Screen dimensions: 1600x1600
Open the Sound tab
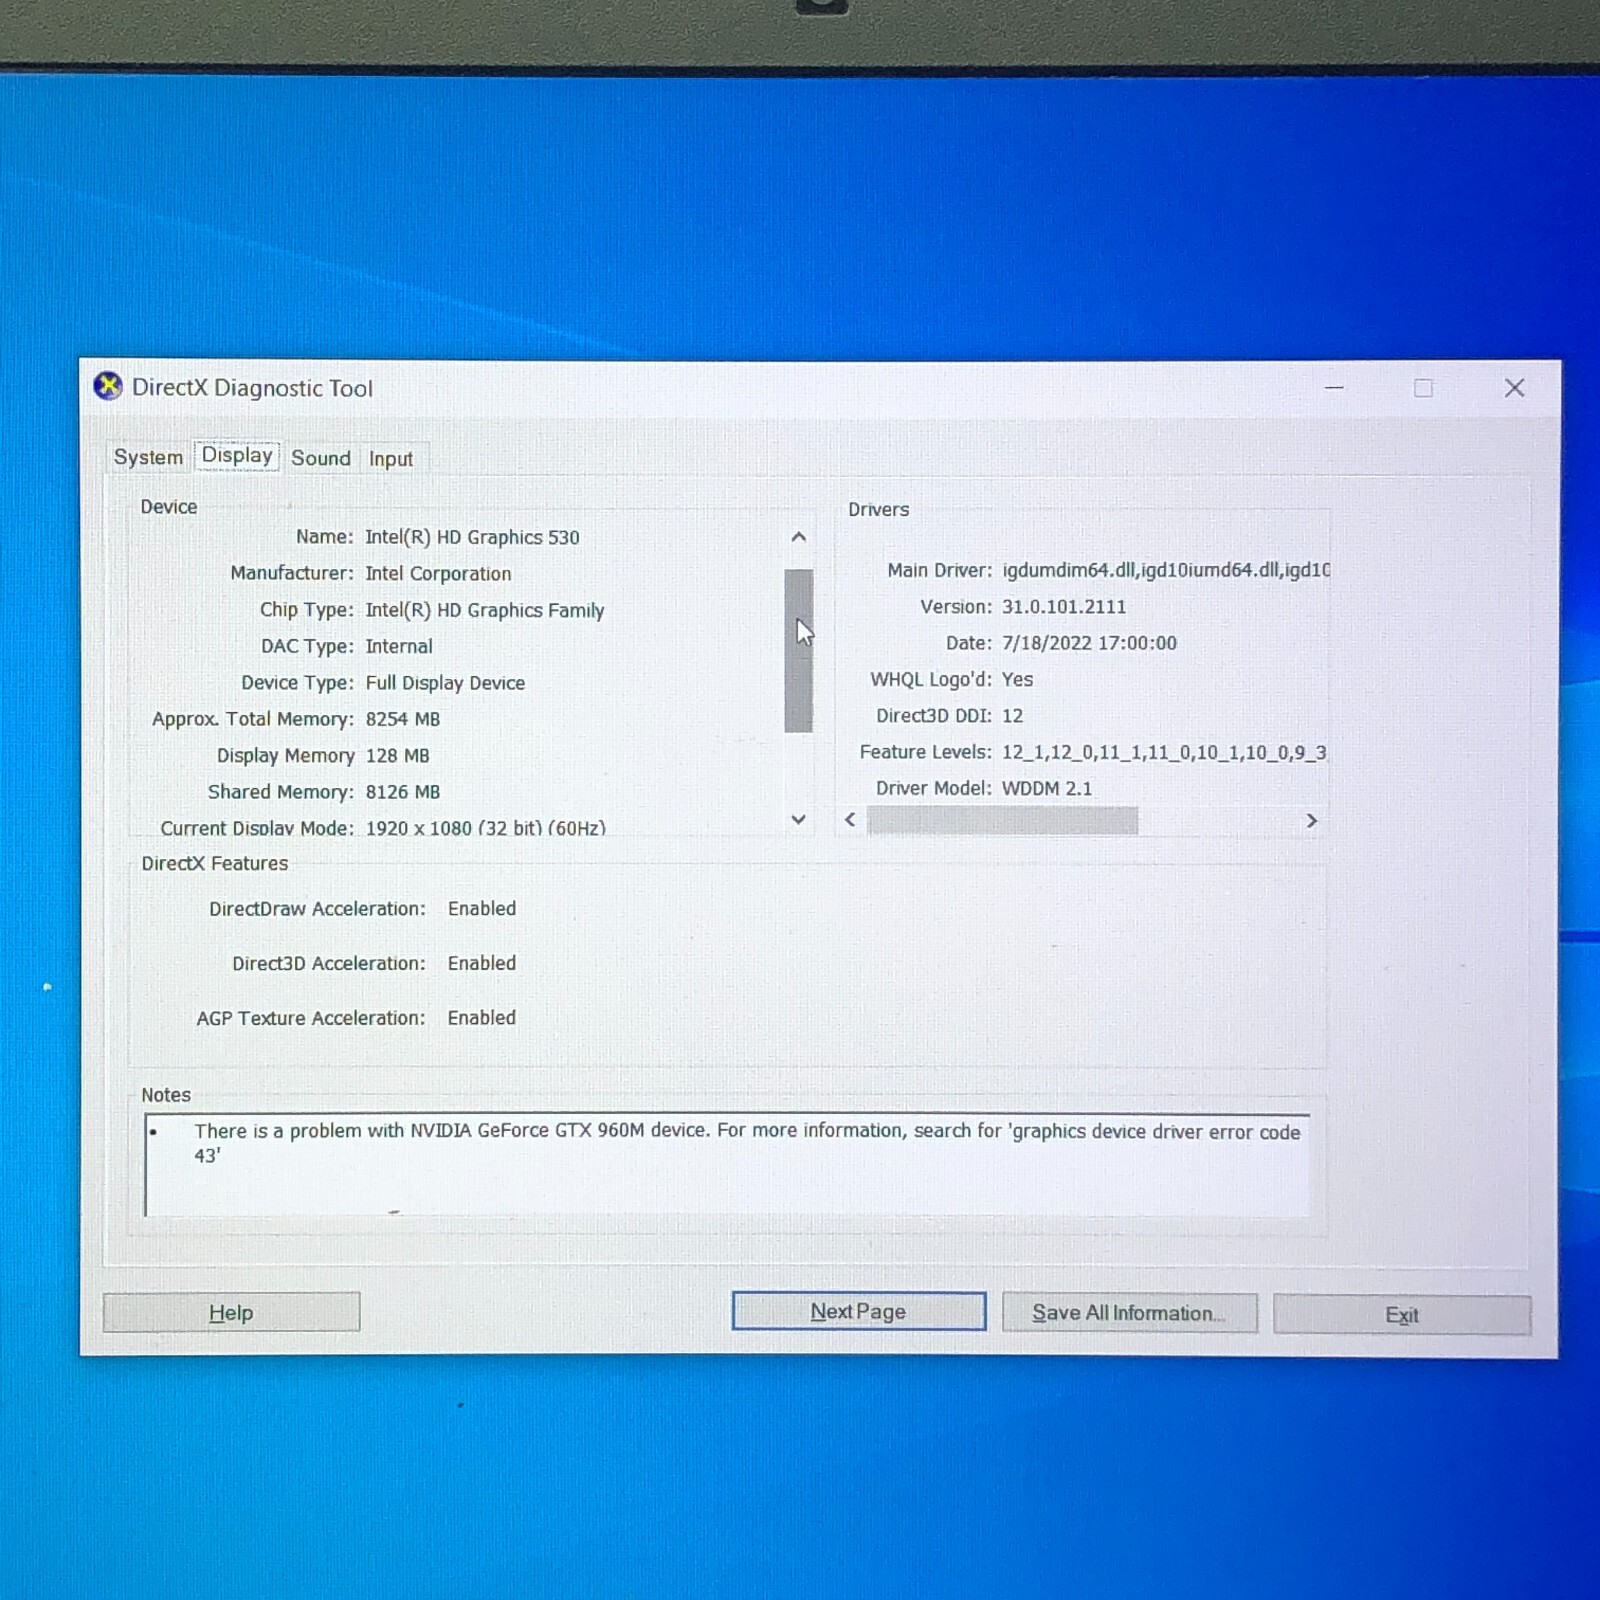[x=321, y=458]
